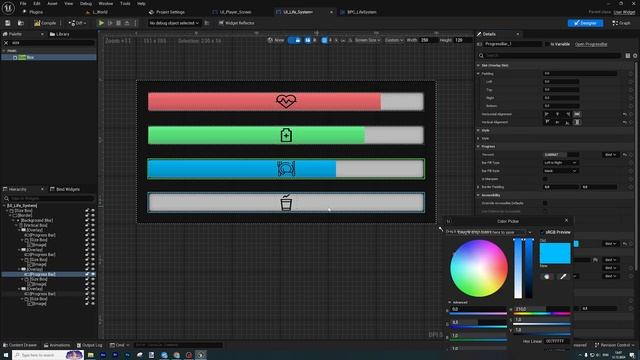Collapse the Padding section in Details
Image resolution: width=640 pixels, height=360 pixels.
478,73
